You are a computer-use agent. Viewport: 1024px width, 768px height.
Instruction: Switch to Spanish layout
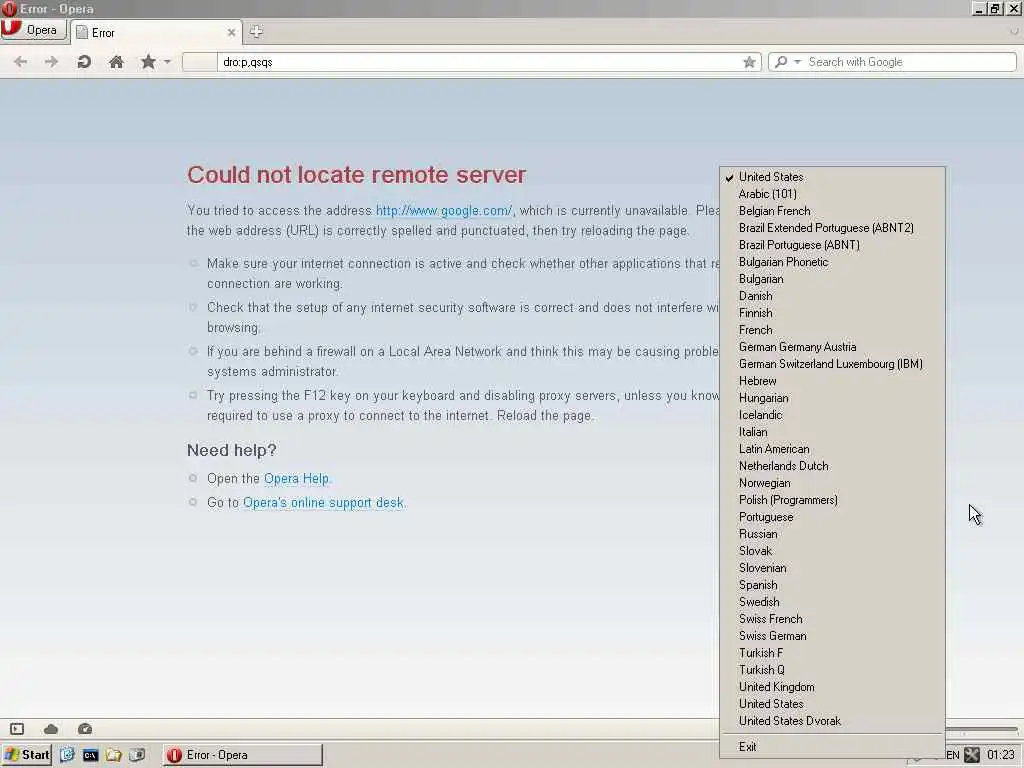[x=833, y=584]
